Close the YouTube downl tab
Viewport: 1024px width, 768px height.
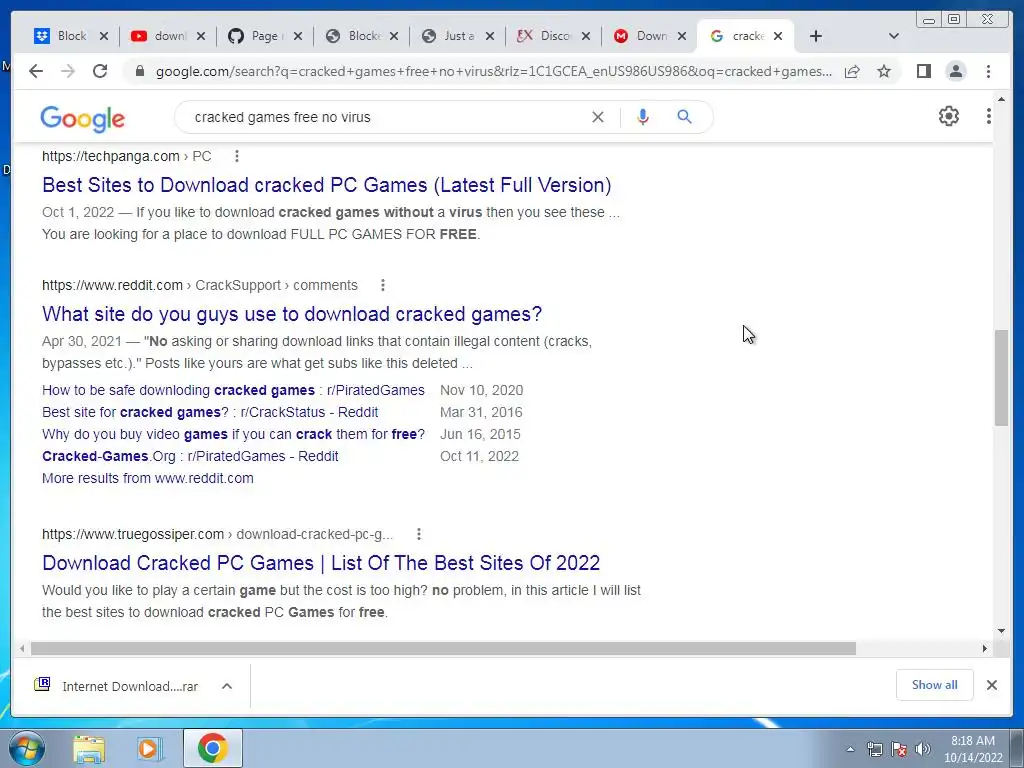pyautogui.click(x=201, y=36)
